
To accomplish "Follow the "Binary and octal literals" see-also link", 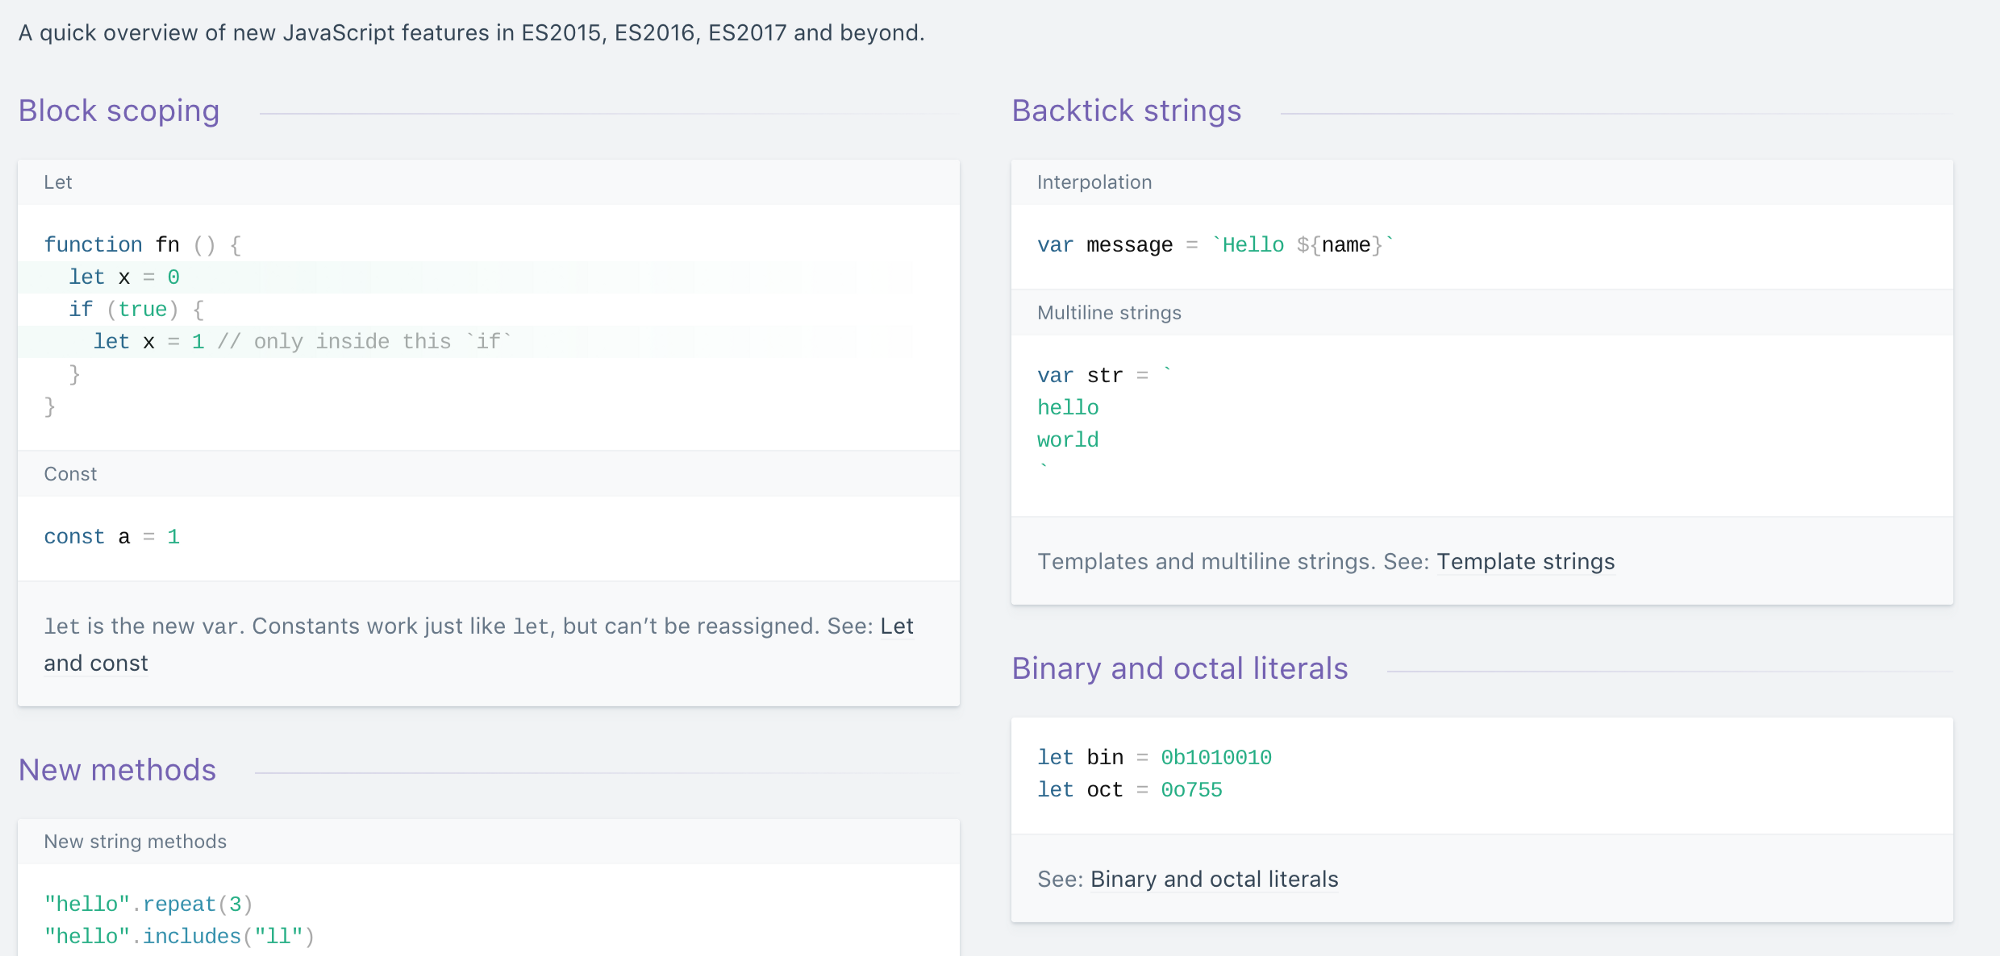I will tap(1213, 879).
